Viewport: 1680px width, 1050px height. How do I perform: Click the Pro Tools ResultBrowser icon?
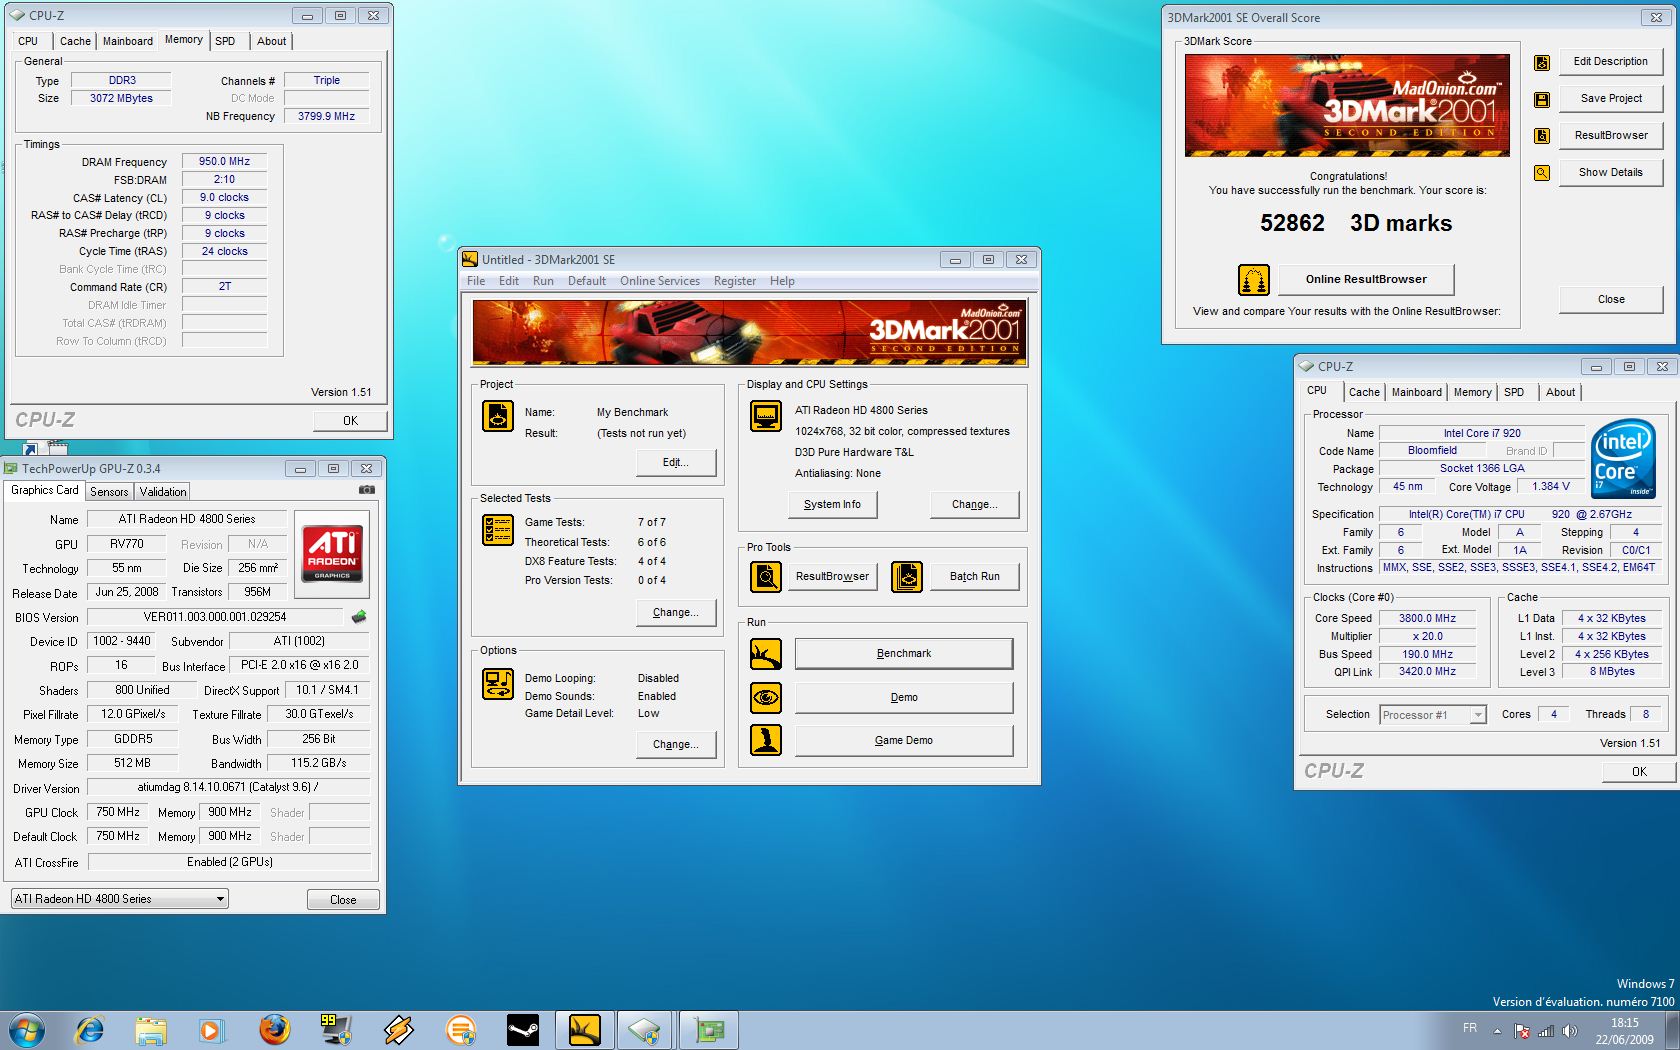(766, 577)
